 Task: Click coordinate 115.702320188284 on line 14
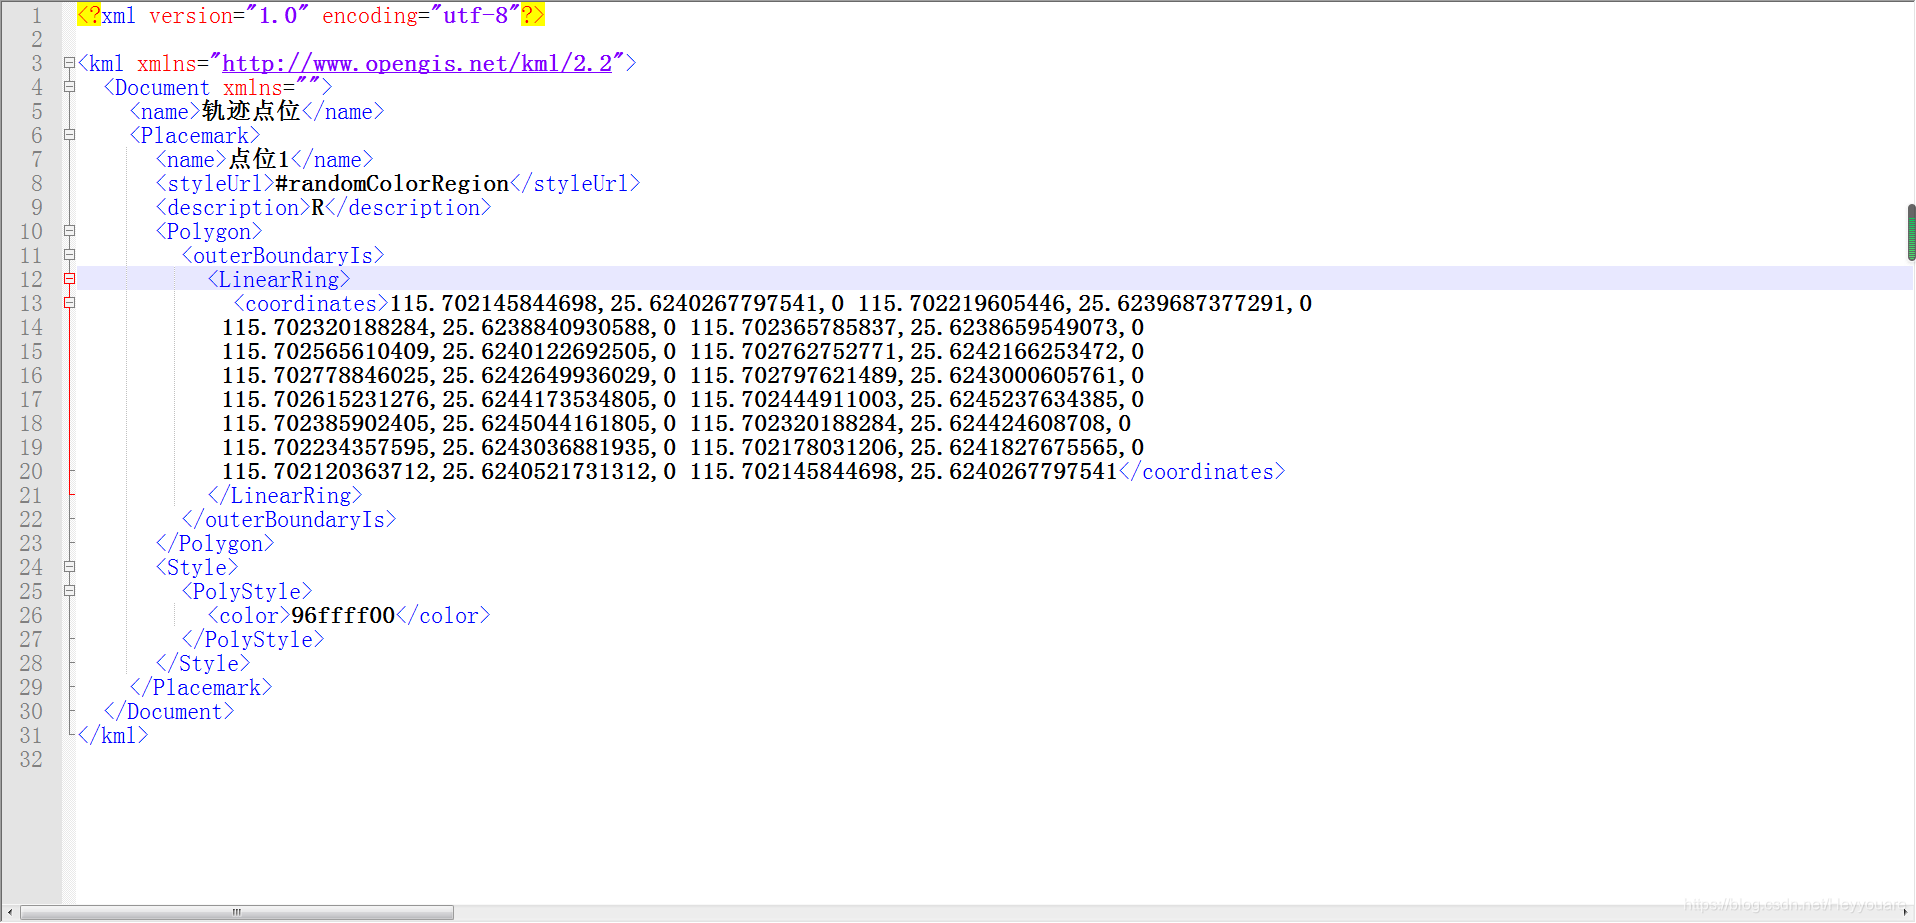325,328
